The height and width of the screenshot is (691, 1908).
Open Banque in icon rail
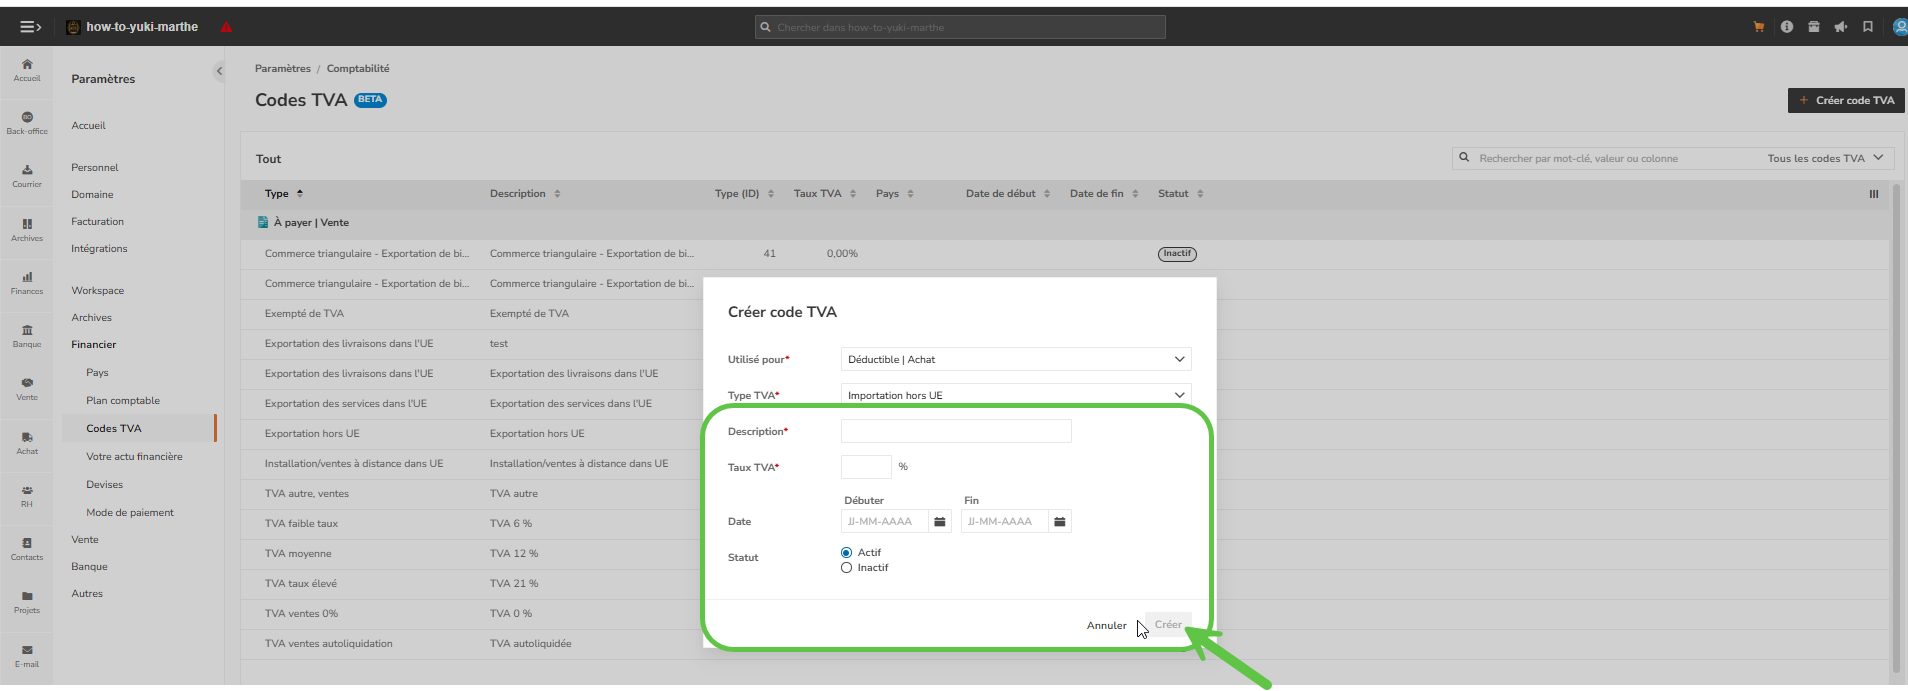point(27,336)
